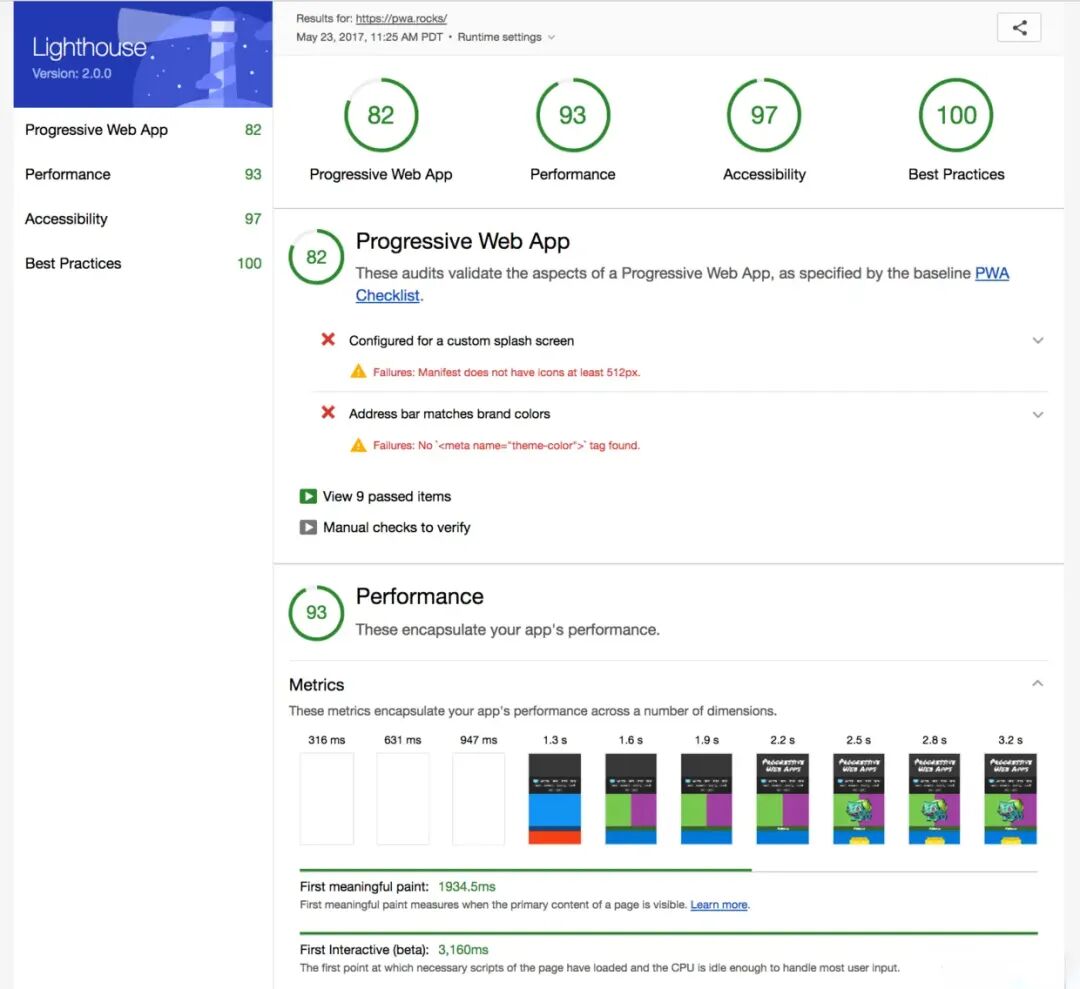Click the Version: 2.0.0 text
Image resolution: width=1080 pixels, height=989 pixels.
click(x=72, y=74)
